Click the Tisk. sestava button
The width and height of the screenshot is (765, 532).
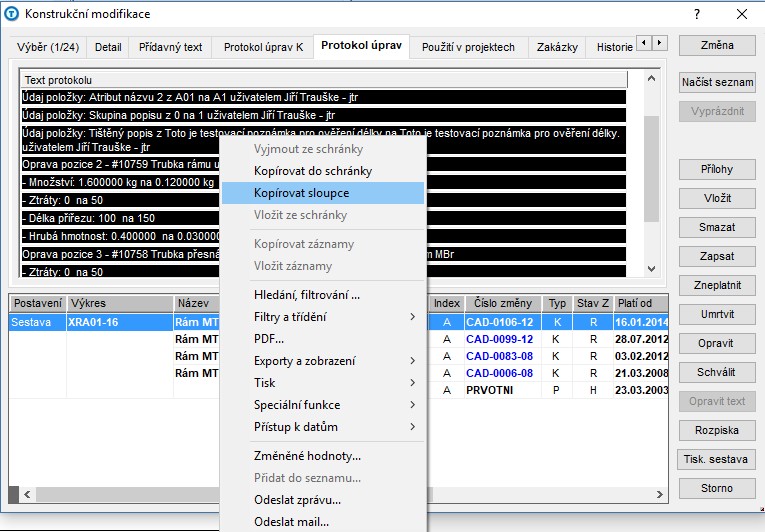(x=717, y=459)
